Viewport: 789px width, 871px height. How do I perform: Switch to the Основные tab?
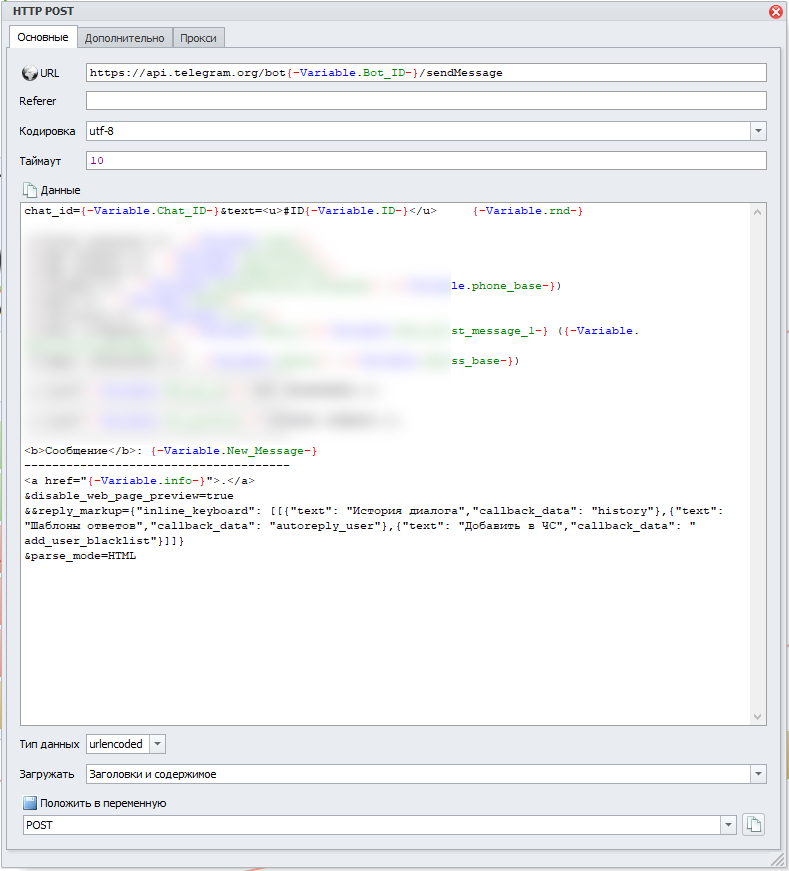pyautogui.click(x=43, y=37)
